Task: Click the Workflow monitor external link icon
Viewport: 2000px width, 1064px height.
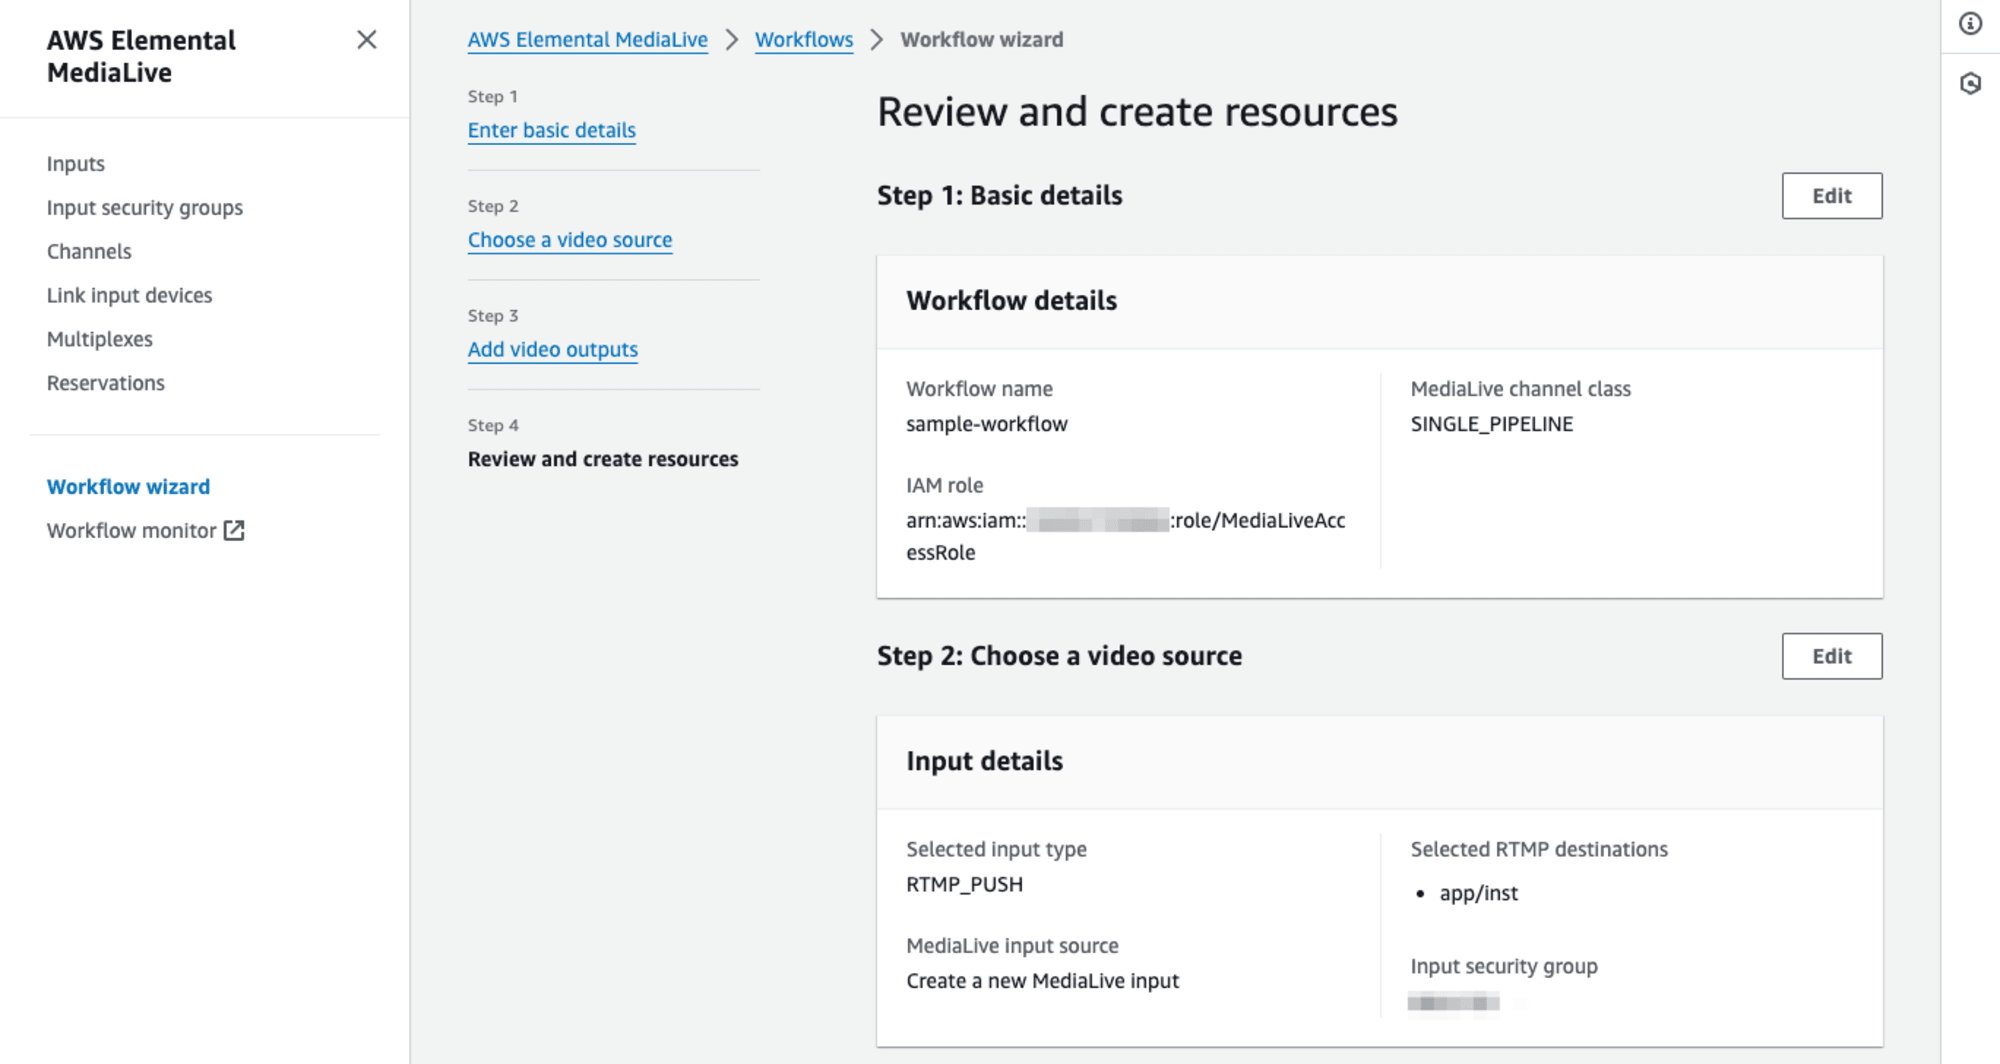Action: [x=234, y=530]
